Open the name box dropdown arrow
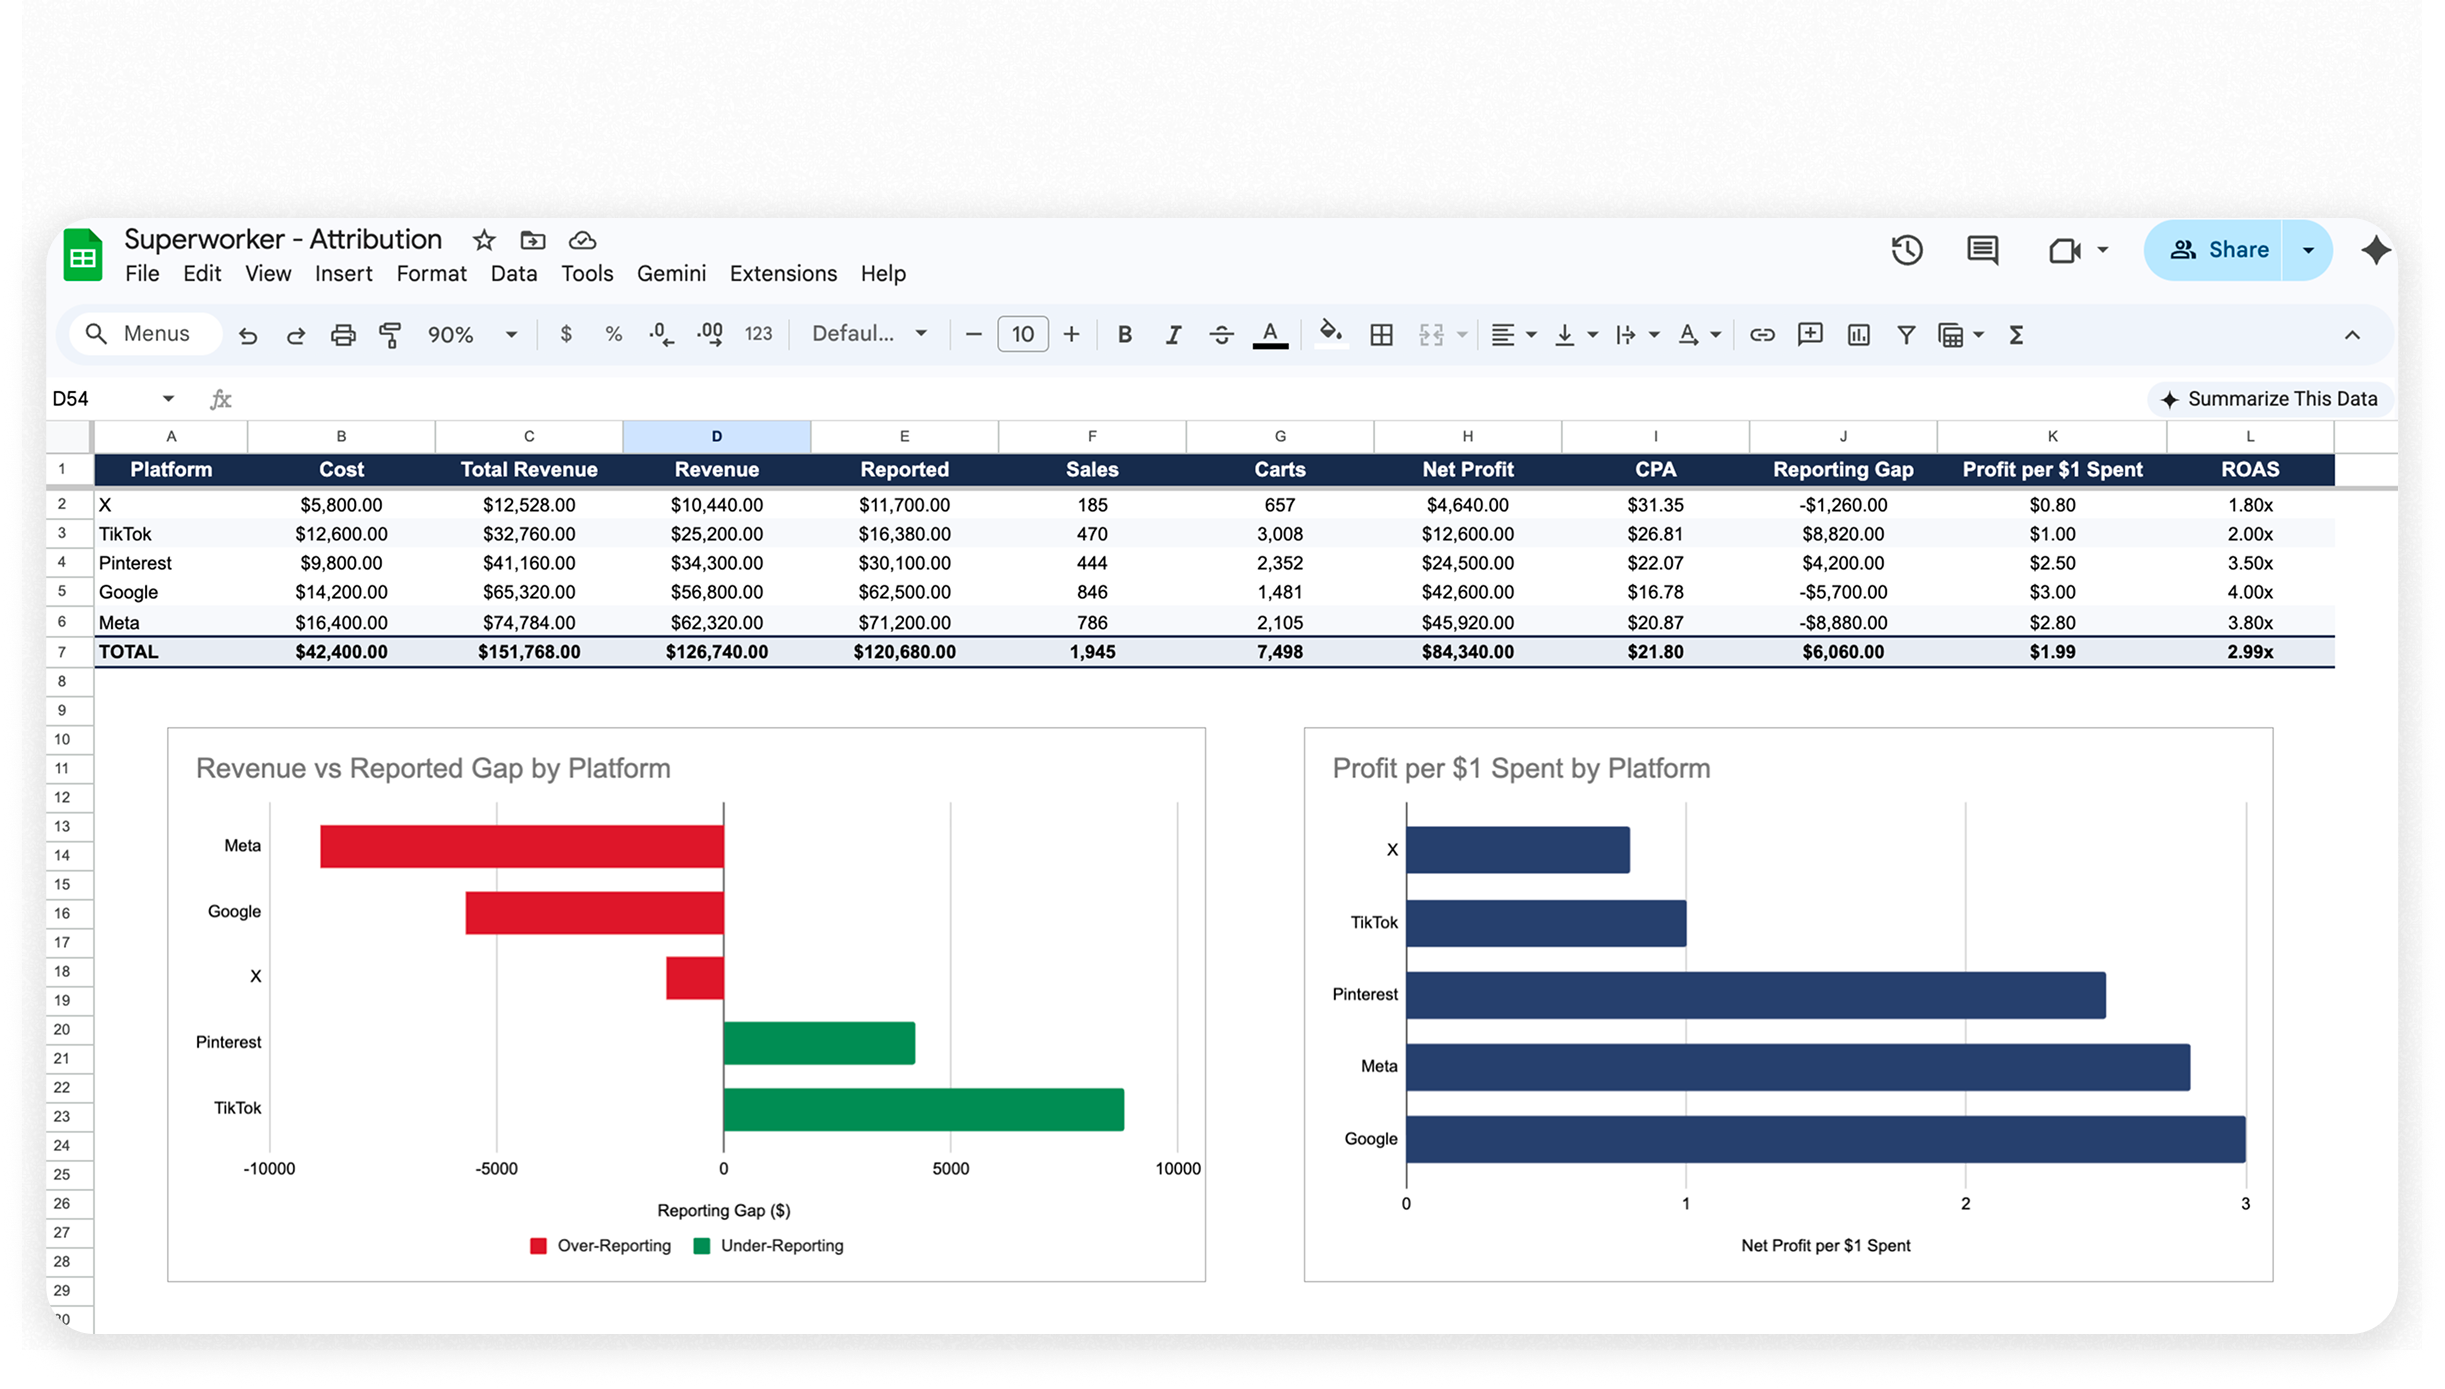The image size is (2445, 1389). click(168, 399)
